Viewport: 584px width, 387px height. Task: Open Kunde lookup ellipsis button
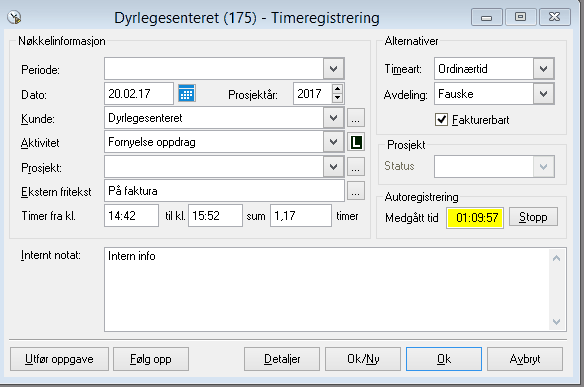(x=356, y=118)
